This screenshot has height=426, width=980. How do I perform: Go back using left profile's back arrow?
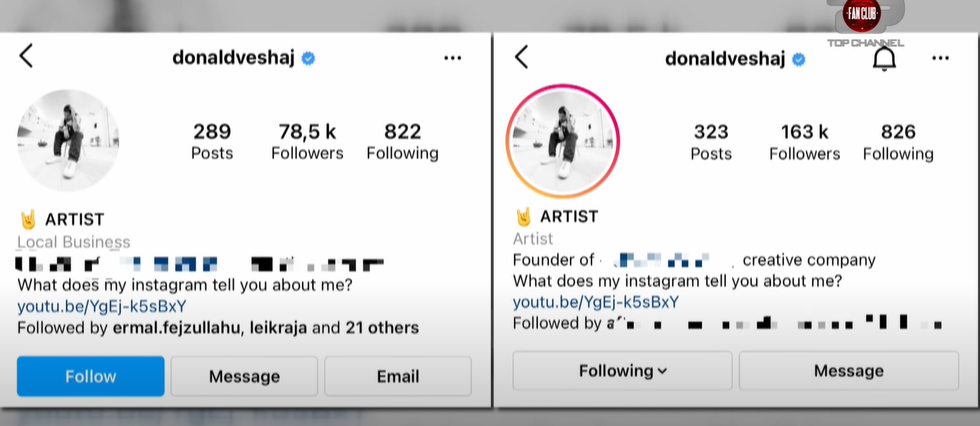pos(27,57)
